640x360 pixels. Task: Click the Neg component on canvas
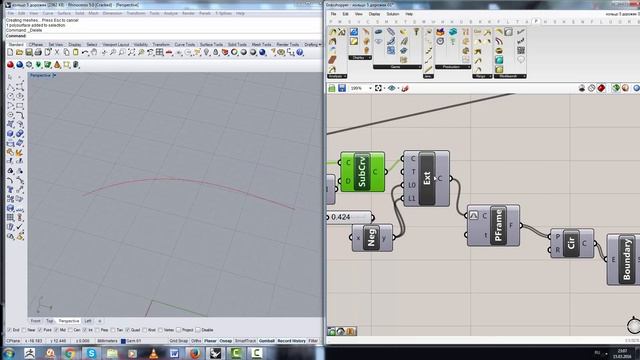coord(372,237)
